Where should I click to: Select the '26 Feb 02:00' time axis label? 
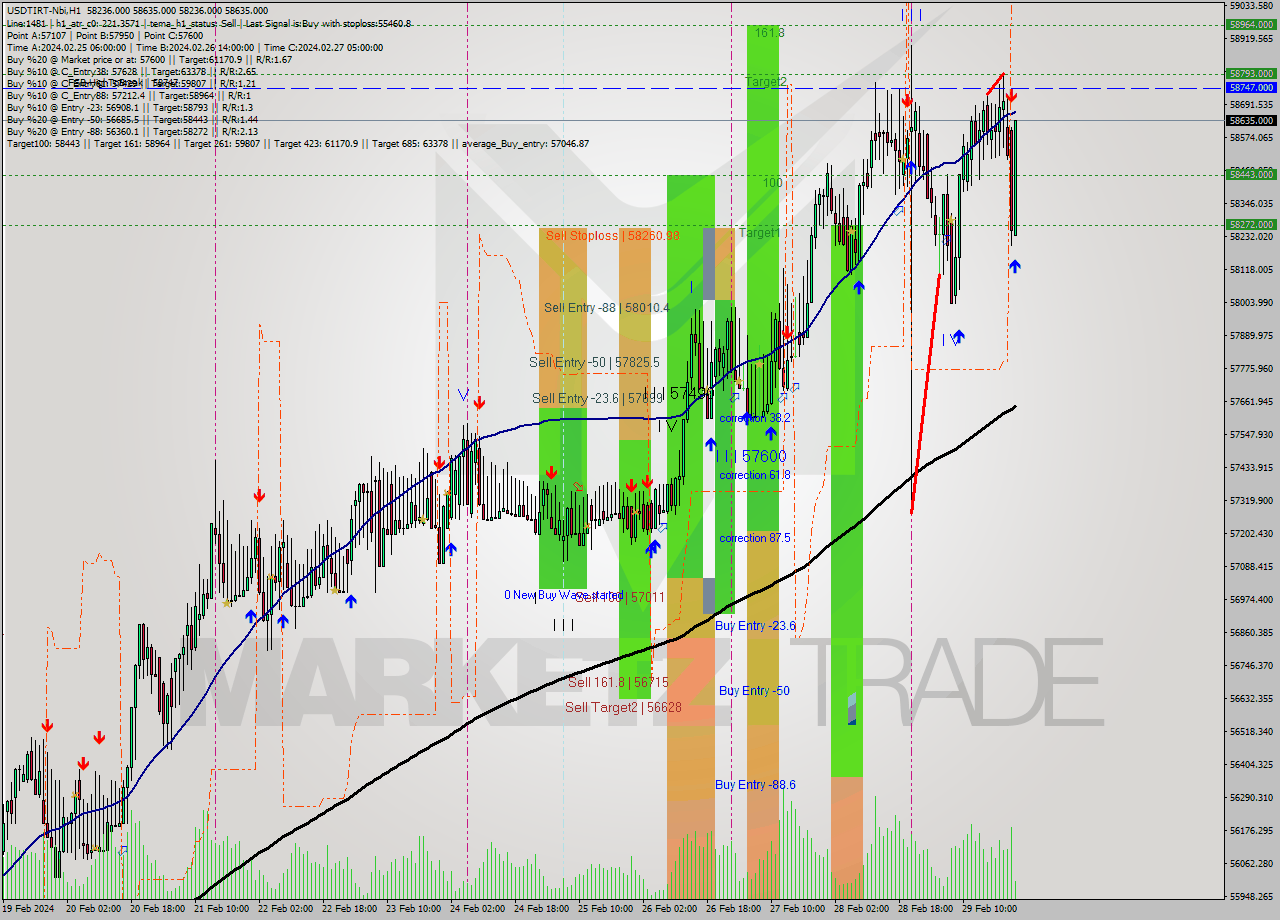pos(669,908)
